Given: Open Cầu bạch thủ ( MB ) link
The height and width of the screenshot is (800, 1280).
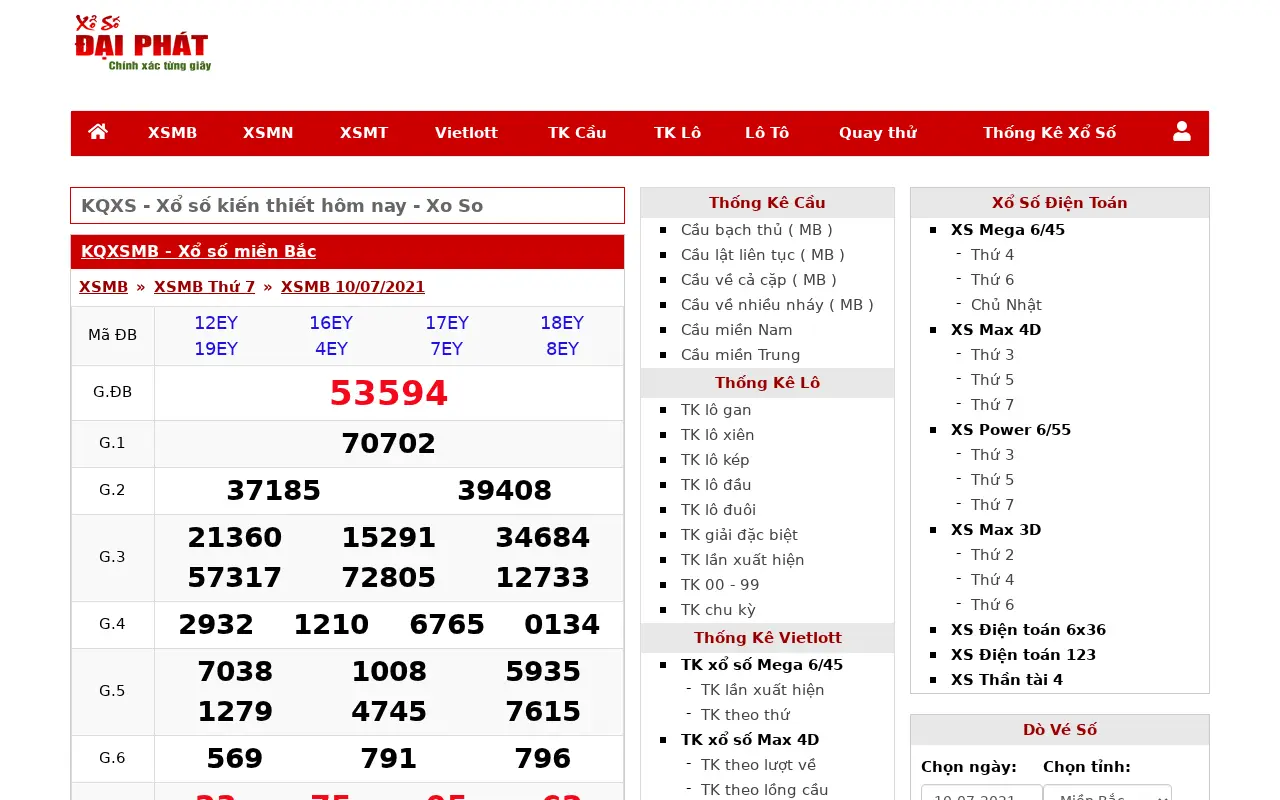Looking at the screenshot, I should click(757, 230).
